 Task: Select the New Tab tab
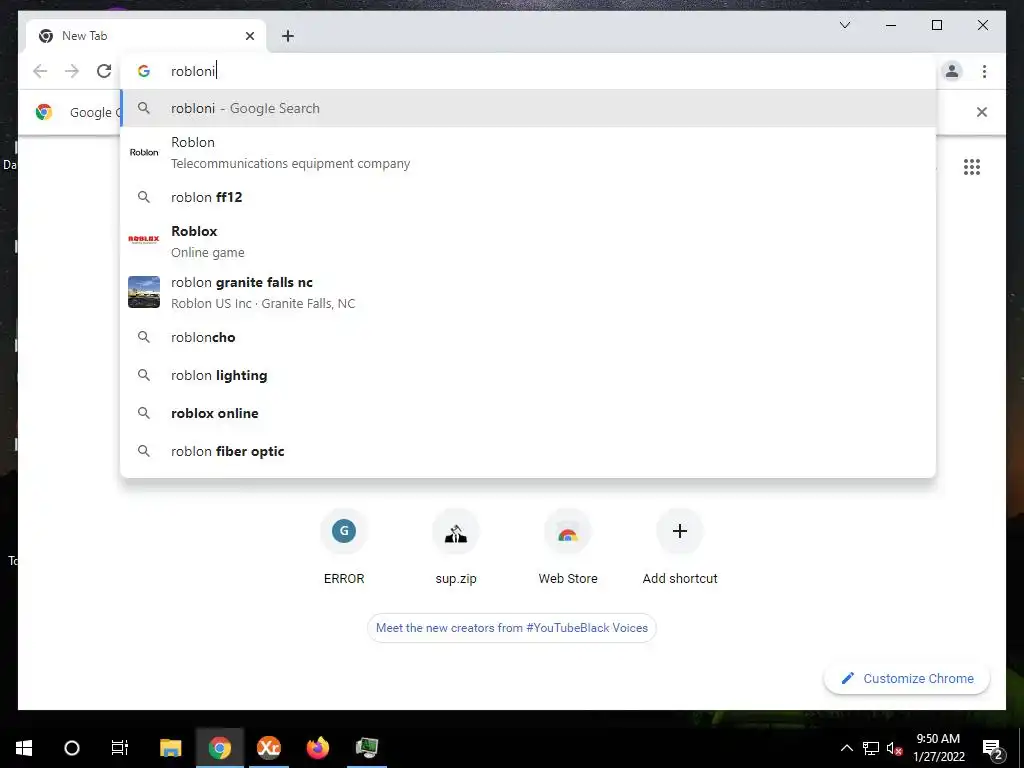[x=146, y=36]
